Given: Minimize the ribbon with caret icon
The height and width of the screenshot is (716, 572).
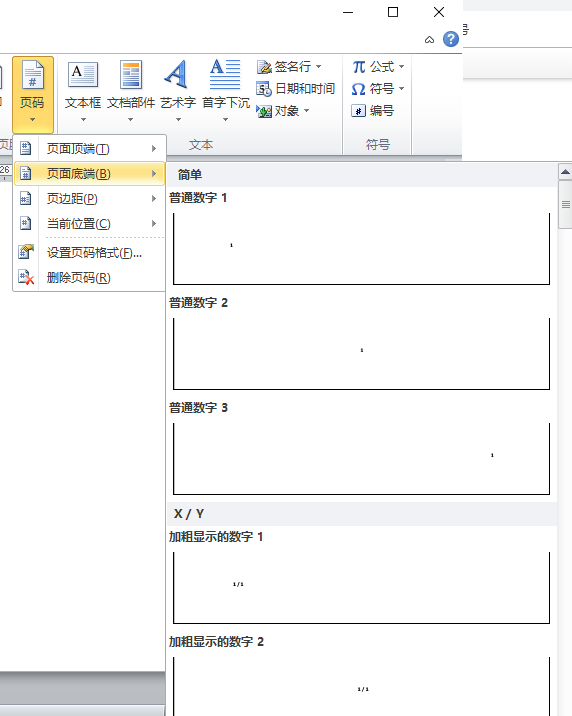Looking at the screenshot, I should point(429,40).
